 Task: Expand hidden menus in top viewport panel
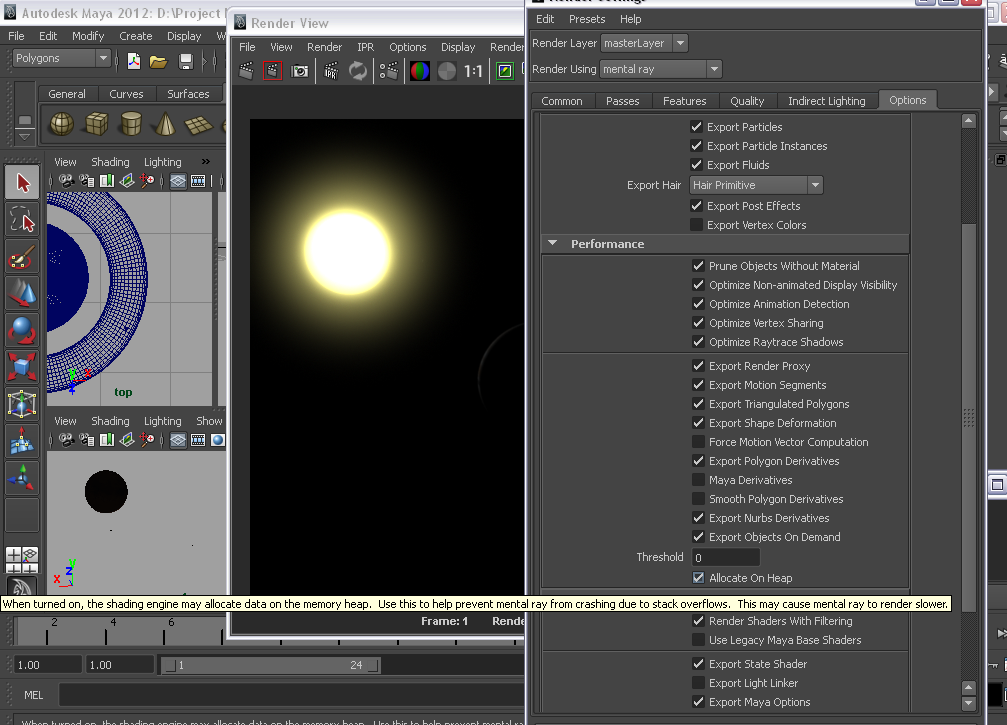tap(206, 161)
